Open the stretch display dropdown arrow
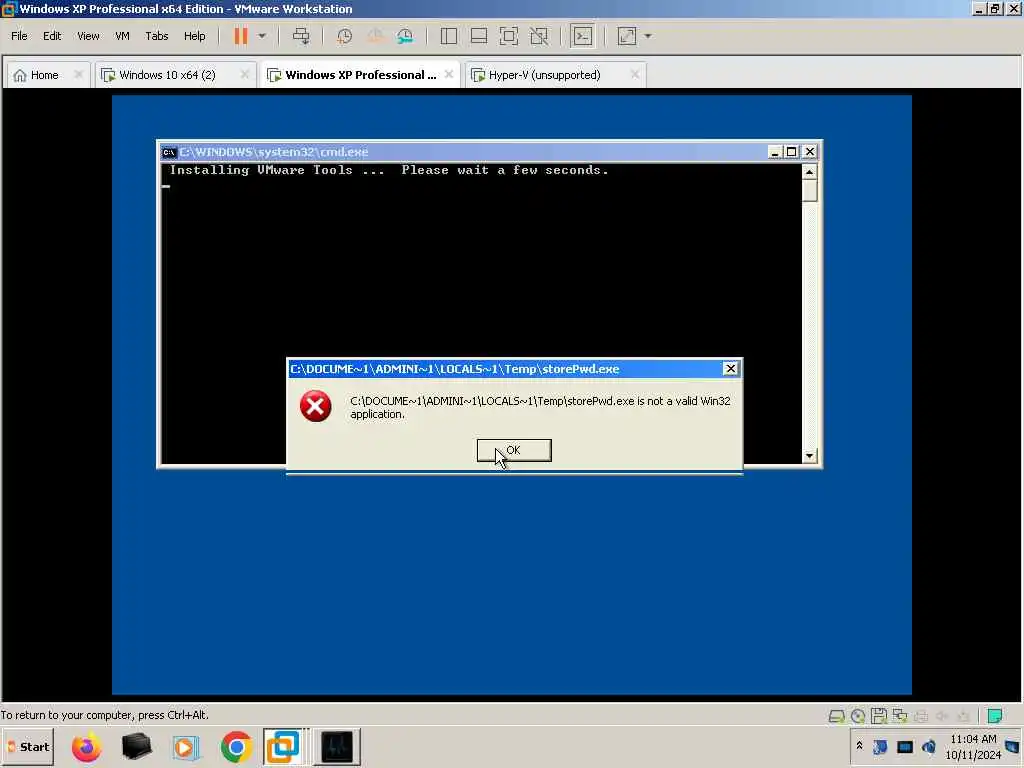1024x768 pixels. 648,36
